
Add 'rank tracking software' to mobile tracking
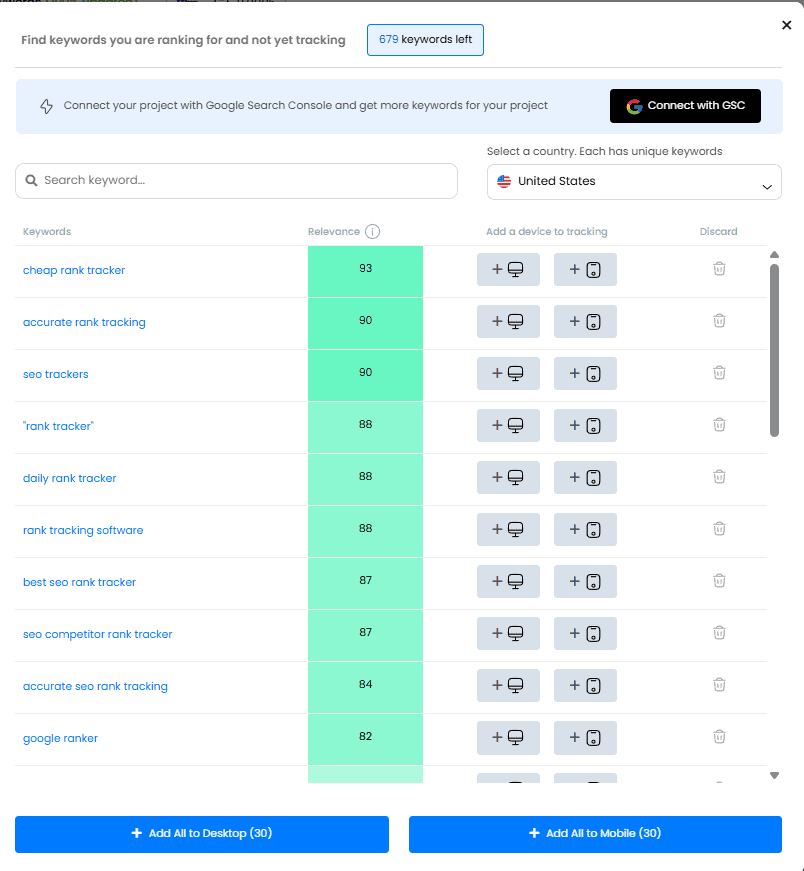tap(585, 529)
